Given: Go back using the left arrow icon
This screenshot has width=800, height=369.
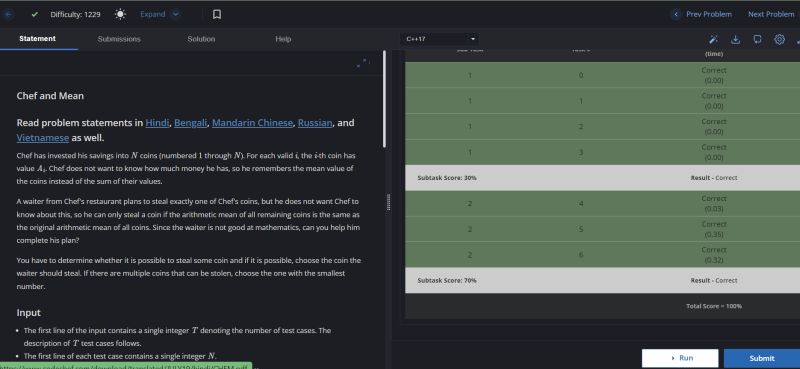Looking at the screenshot, I should pyautogui.click(x=8, y=14).
